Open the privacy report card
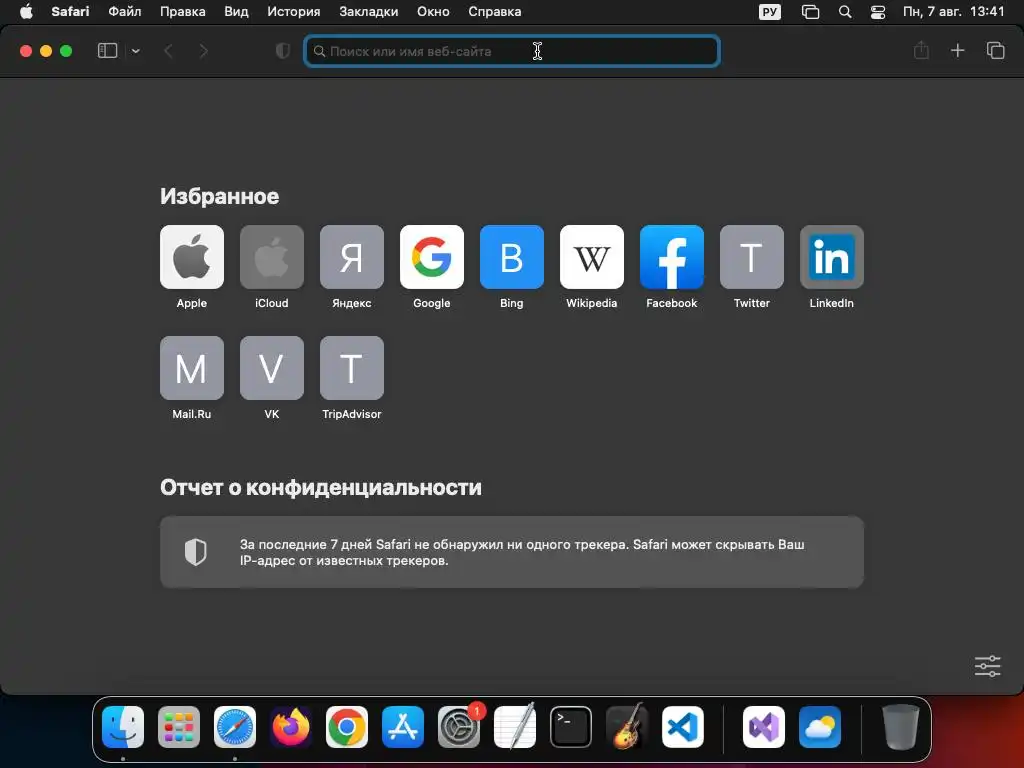This screenshot has width=1024, height=768. point(511,552)
